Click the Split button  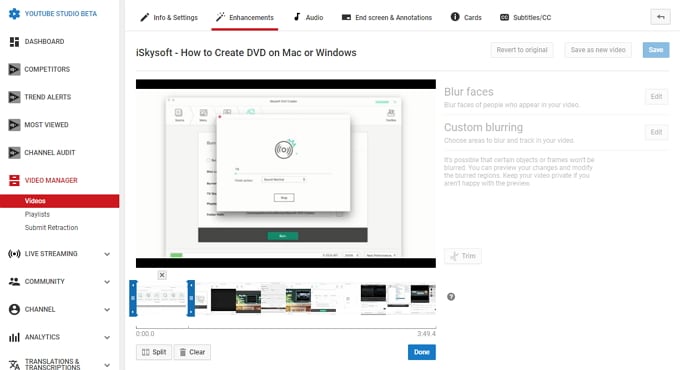[154, 352]
